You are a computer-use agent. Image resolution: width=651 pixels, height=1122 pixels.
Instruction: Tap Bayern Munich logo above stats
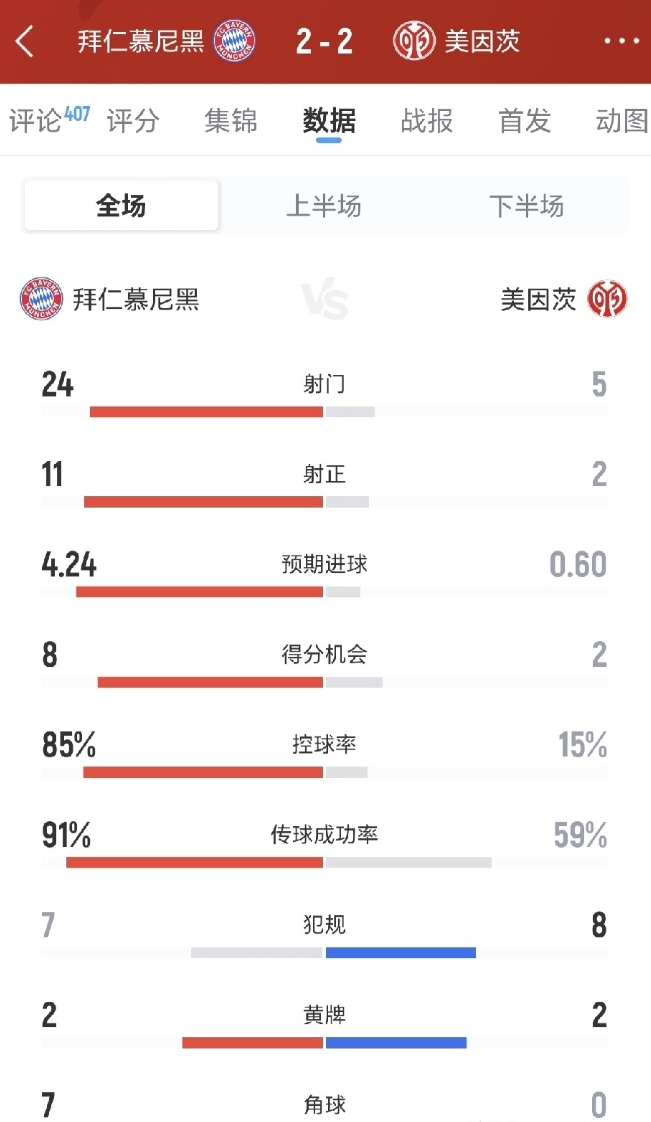[41, 299]
